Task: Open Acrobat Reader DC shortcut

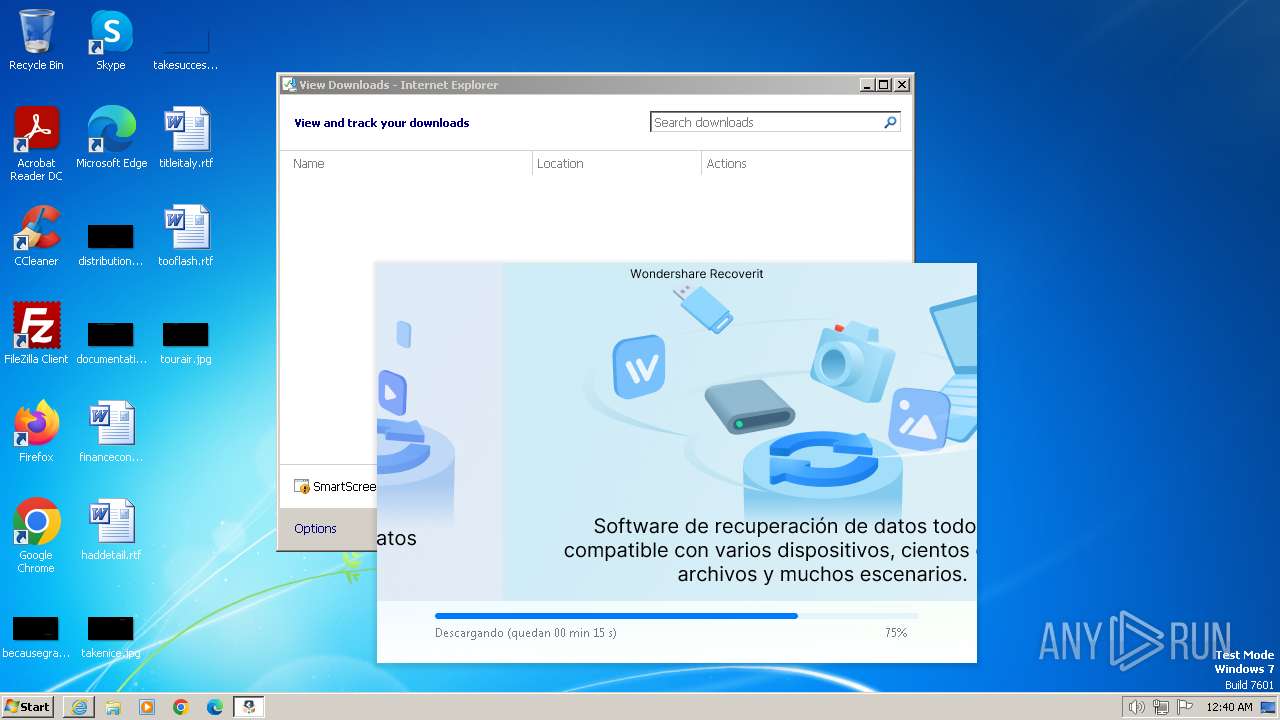Action: (x=36, y=143)
